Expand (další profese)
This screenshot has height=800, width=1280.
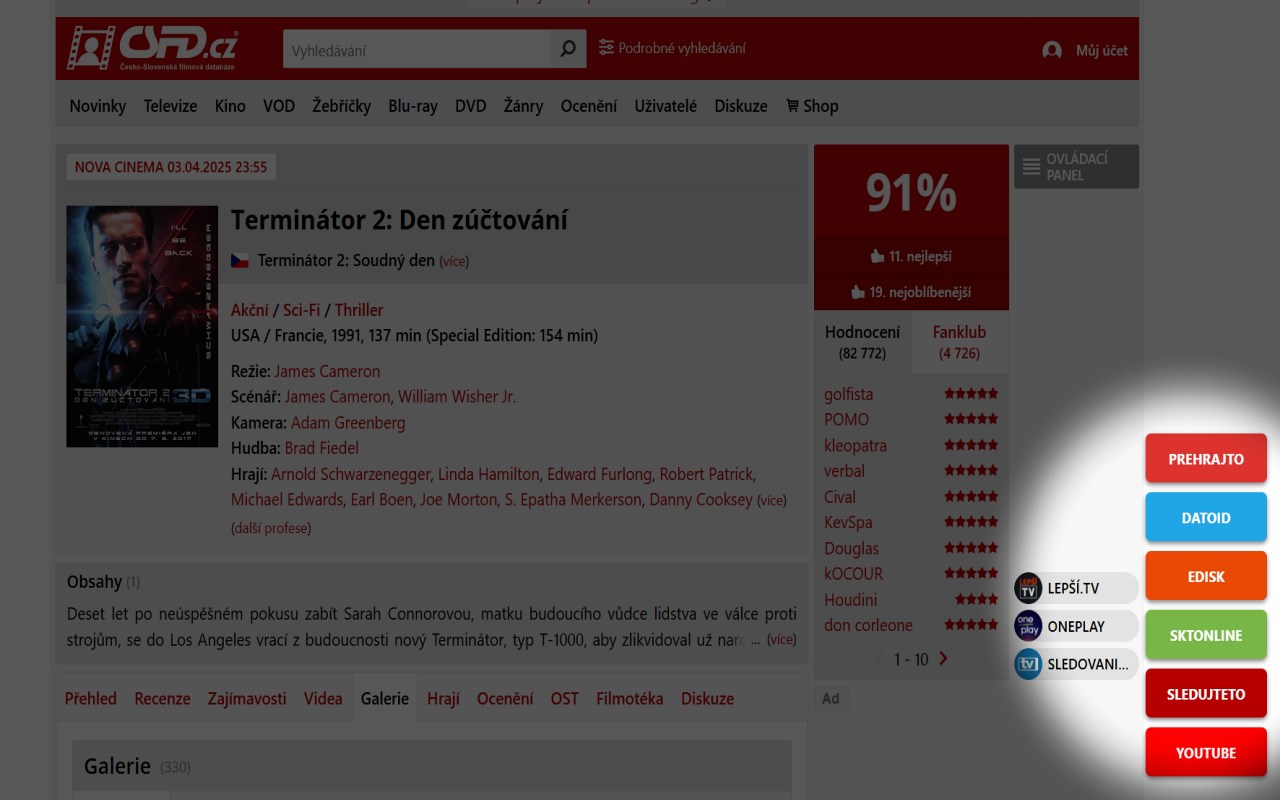271,527
